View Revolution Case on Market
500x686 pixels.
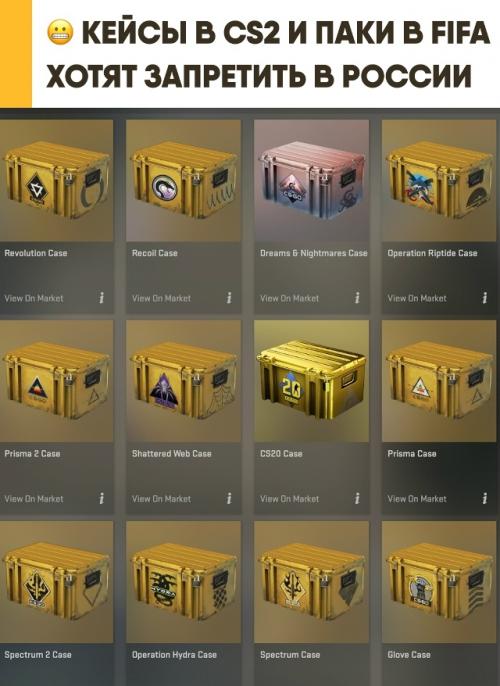34,298
